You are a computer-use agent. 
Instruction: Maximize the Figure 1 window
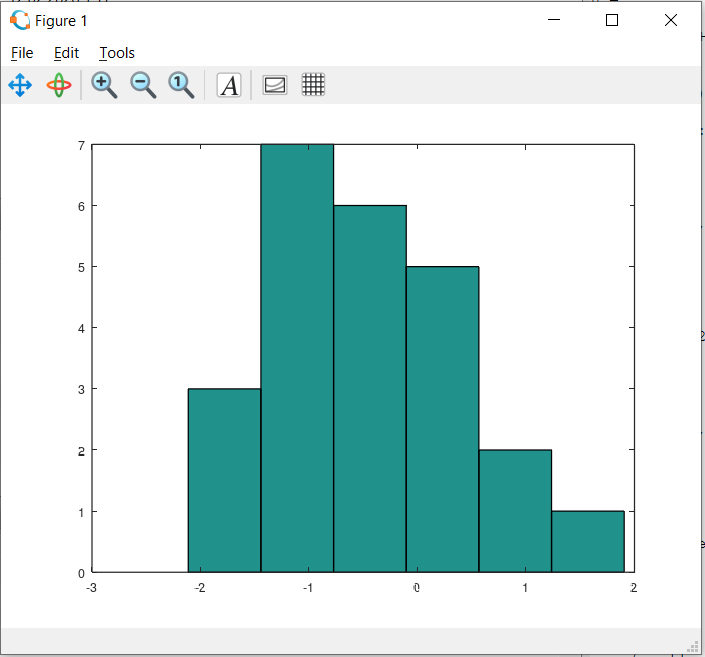coord(612,20)
